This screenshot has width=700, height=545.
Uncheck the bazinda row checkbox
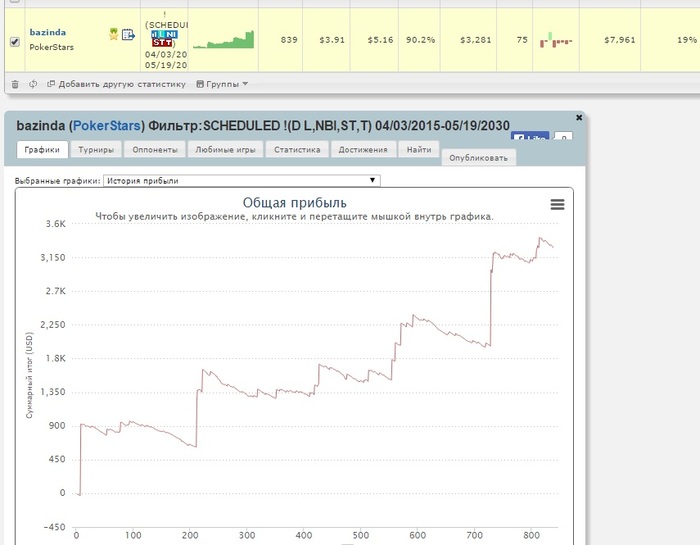click(x=15, y=42)
